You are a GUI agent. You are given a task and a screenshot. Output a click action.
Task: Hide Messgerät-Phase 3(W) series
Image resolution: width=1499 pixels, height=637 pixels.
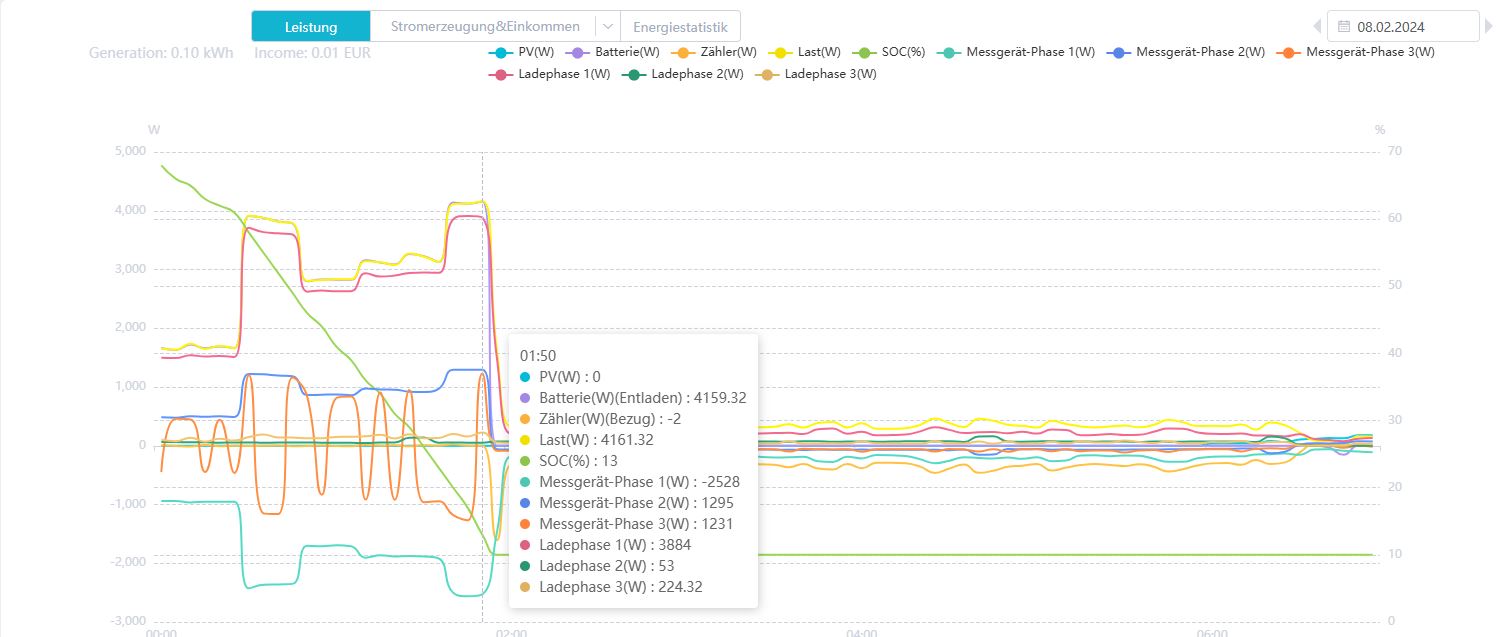tap(1360, 52)
